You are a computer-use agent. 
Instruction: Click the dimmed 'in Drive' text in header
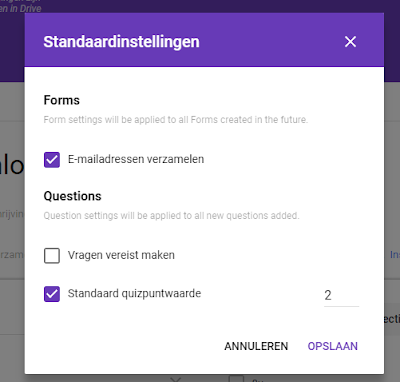coord(21,8)
